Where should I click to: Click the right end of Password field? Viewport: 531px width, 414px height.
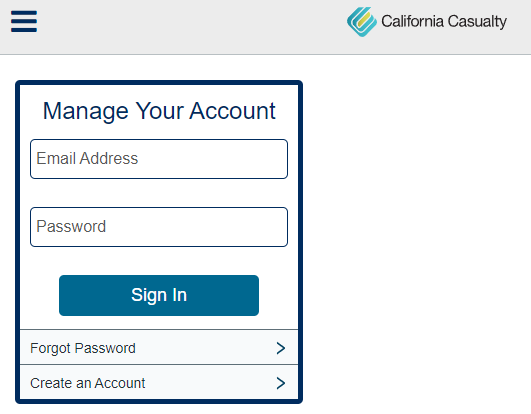click(271, 227)
